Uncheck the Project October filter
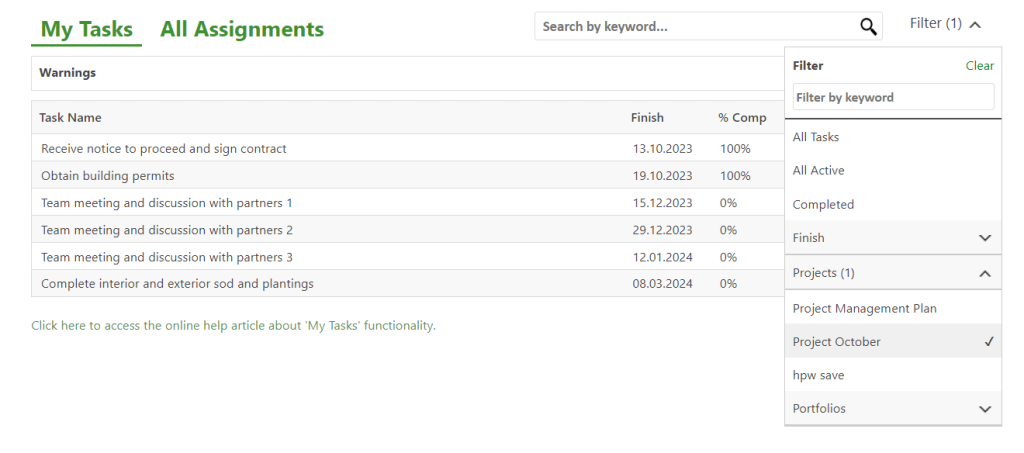Screen dimensions: 1024x453 pos(892,342)
